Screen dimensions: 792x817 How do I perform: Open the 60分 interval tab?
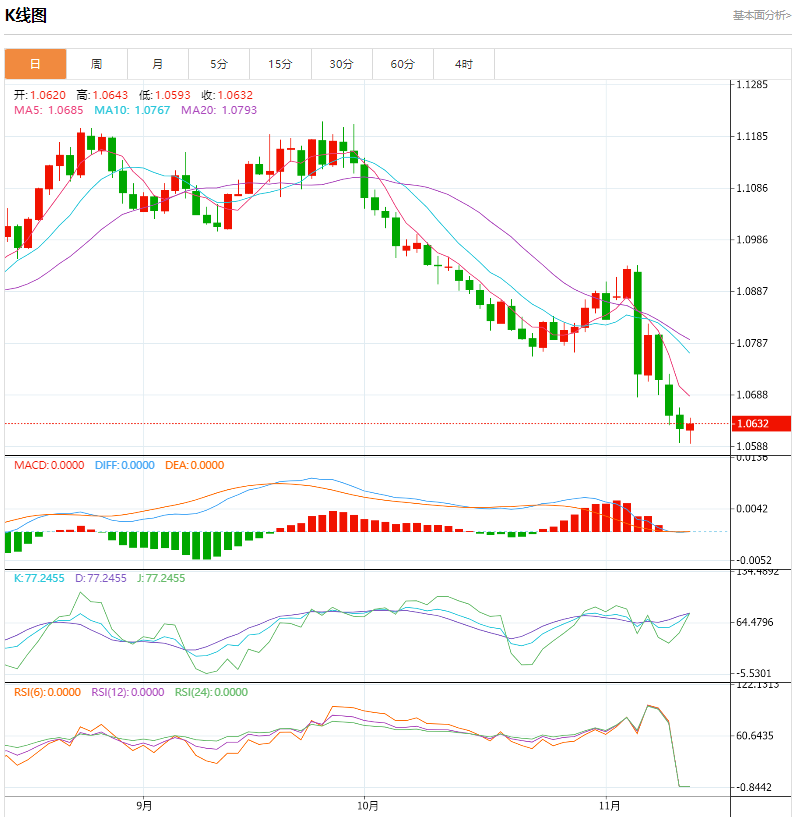[x=403, y=64]
